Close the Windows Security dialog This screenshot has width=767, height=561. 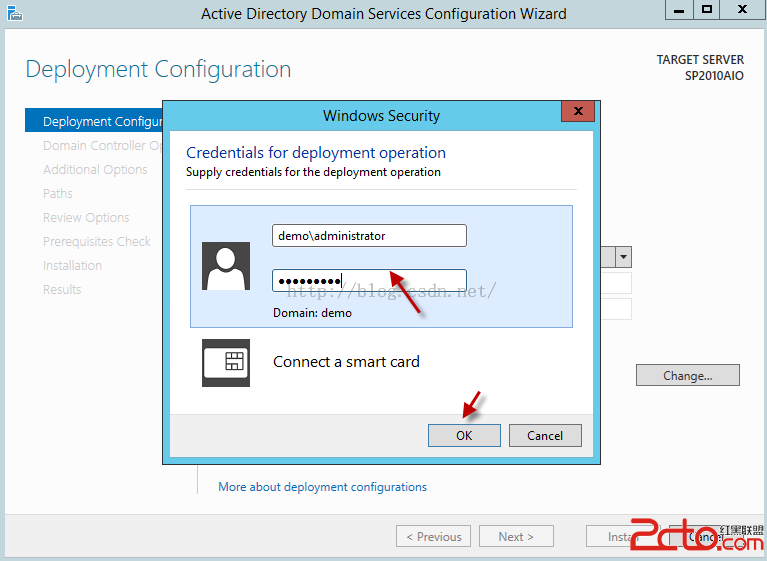pyautogui.click(x=578, y=111)
